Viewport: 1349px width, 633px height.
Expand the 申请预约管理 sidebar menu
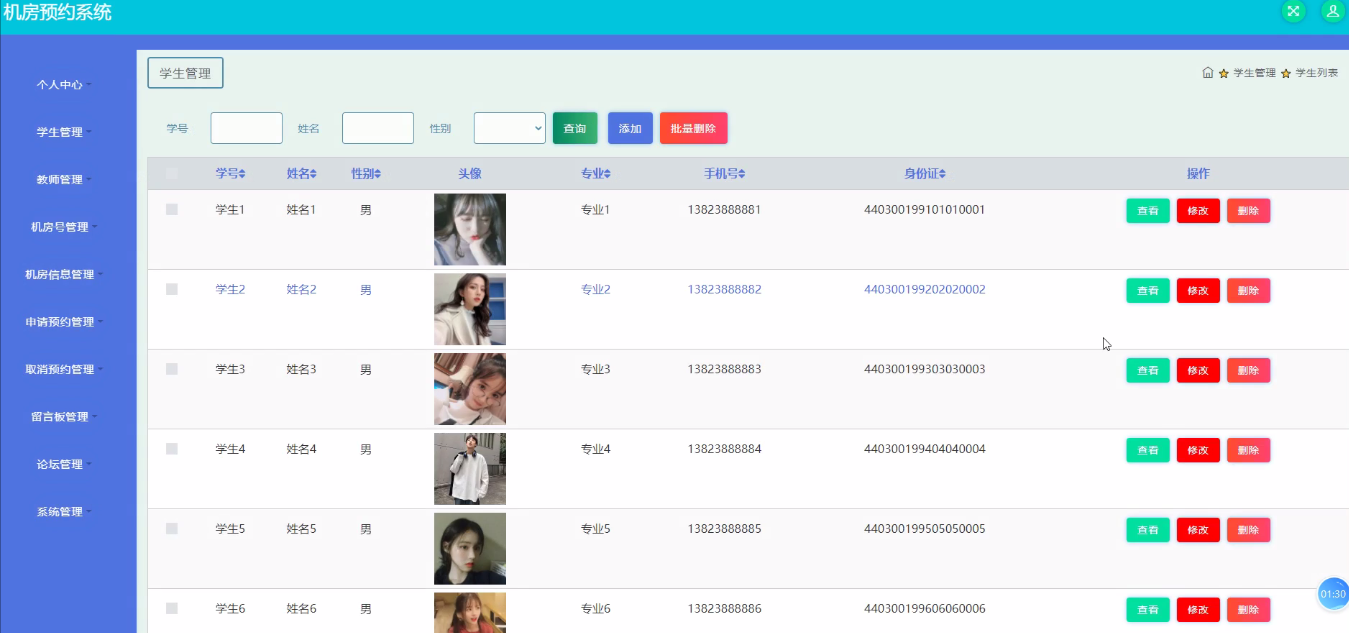click(x=64, y=322)
